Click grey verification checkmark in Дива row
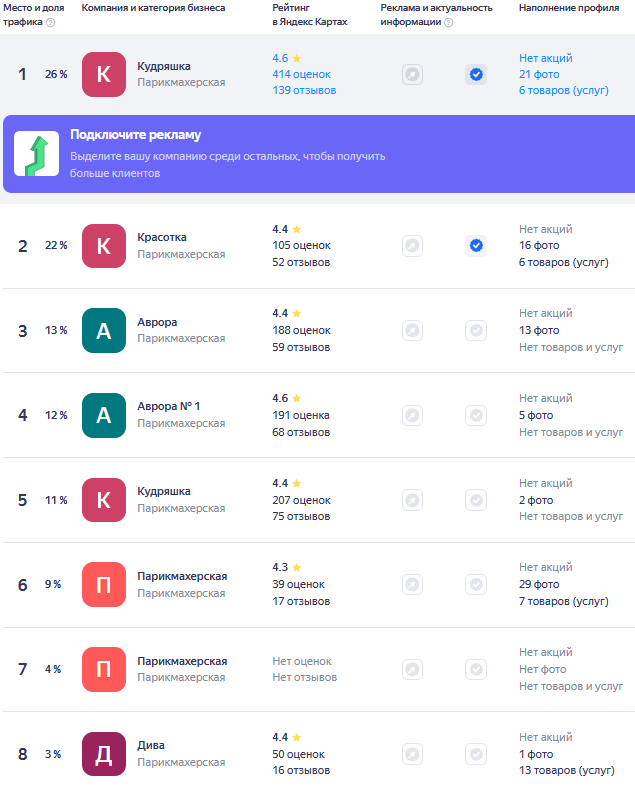 (476, 754)
